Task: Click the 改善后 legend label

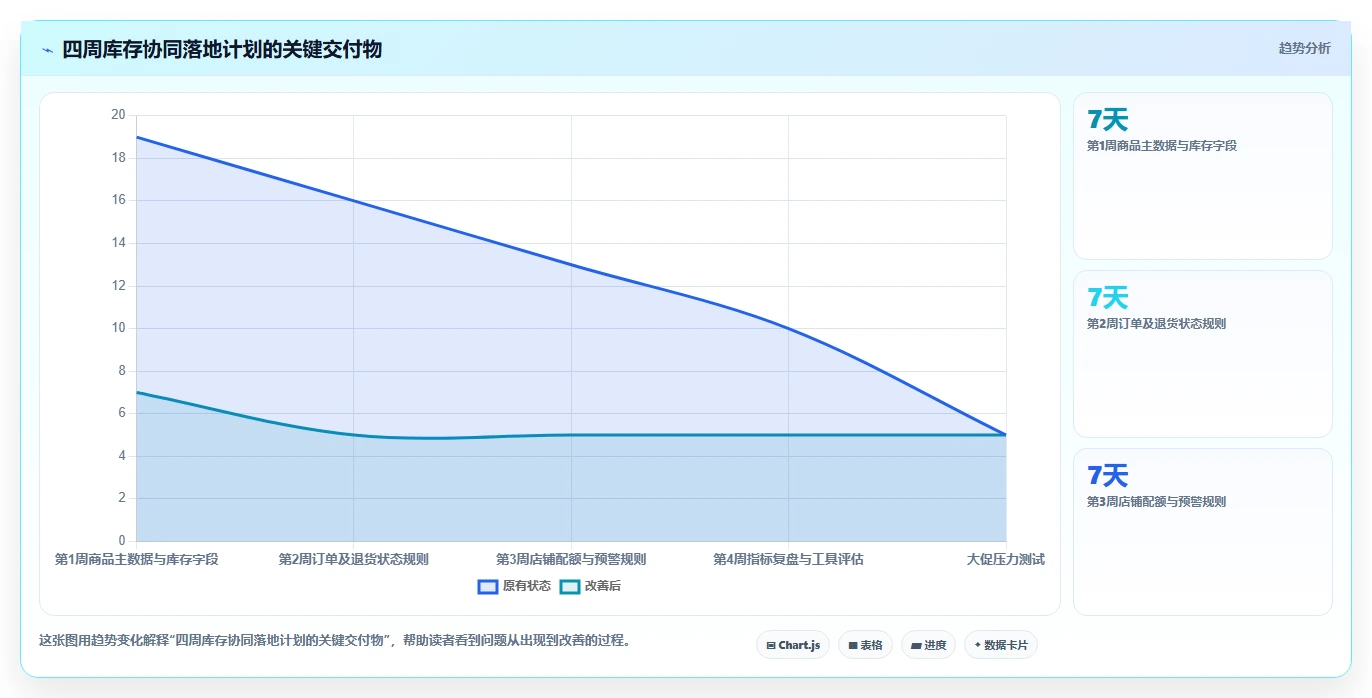Action: [603, 586]
